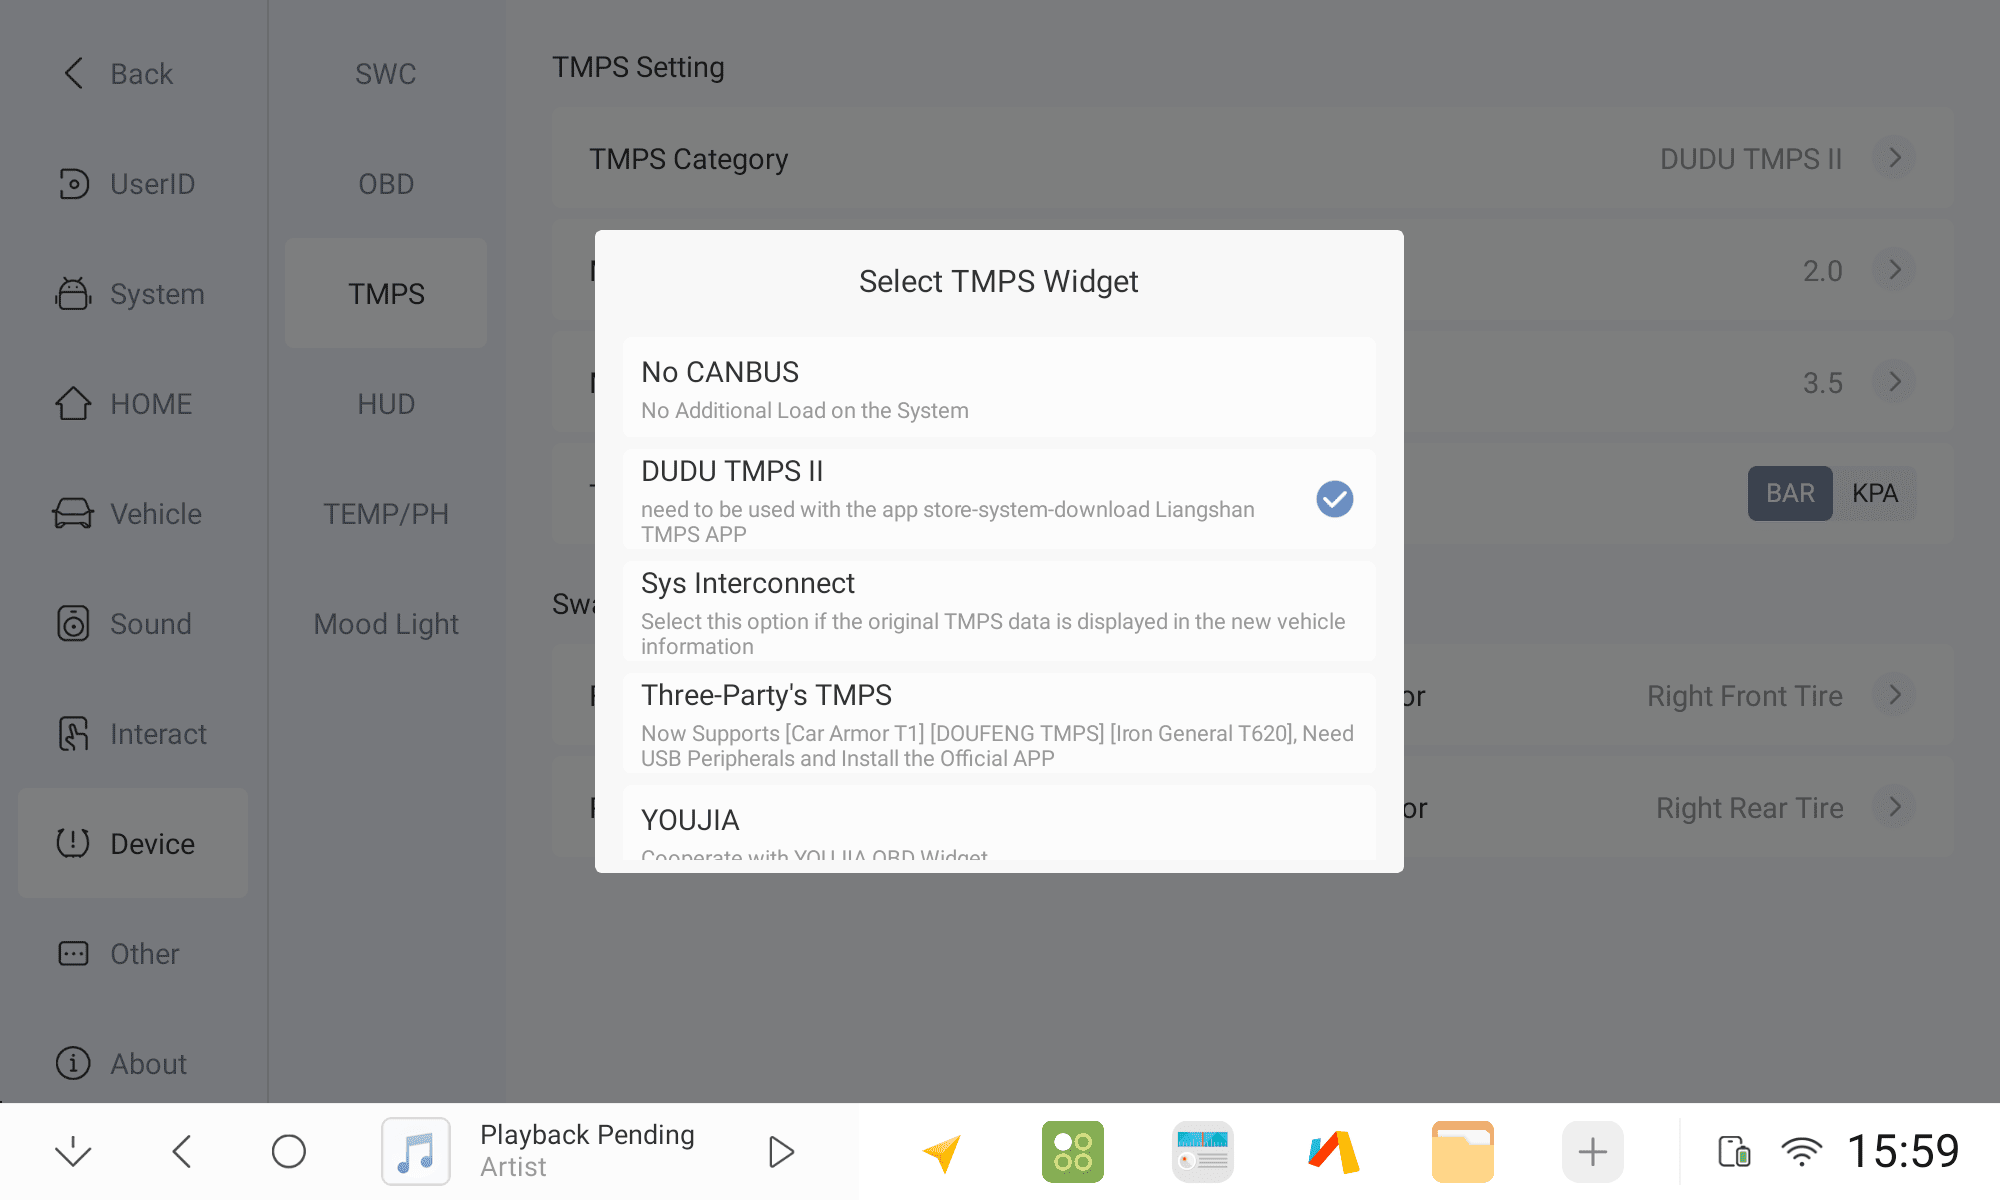This screenshot has width=2000, height=1200.
Task: Open System settings android icon
Action: (73, 293)
